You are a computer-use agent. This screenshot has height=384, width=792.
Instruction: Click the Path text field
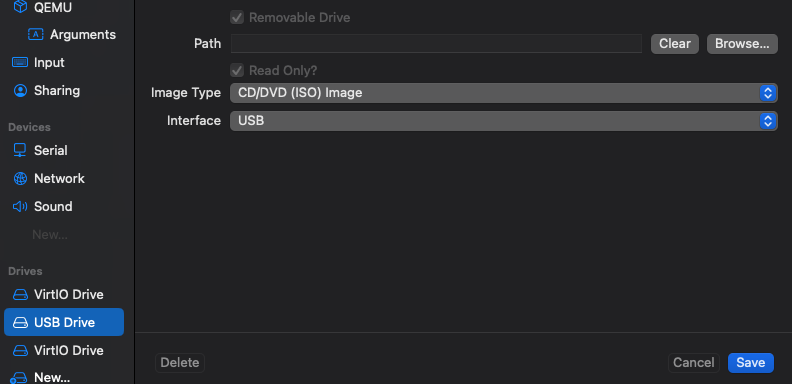pyautogui.click(x=436, y=44)
